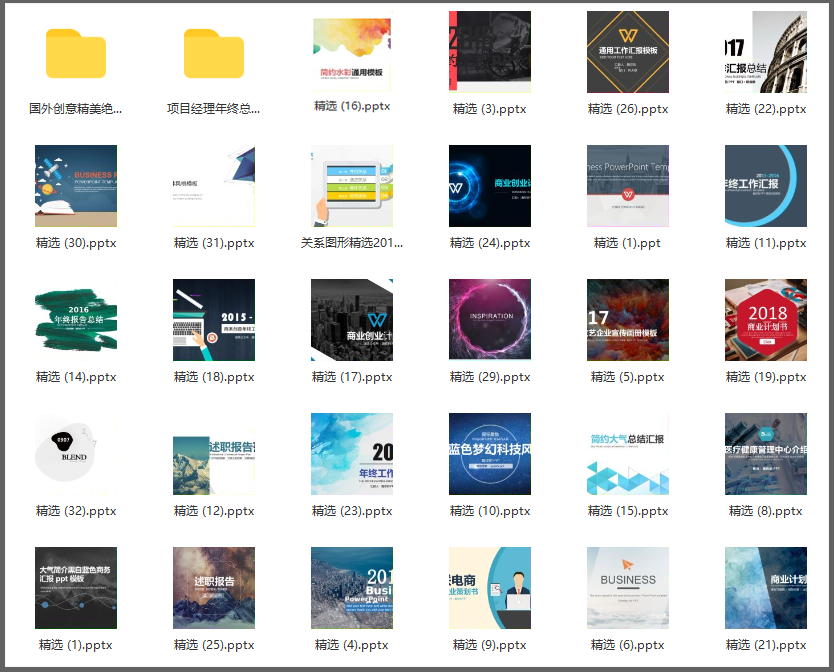The image size is (835, 672).
Task: Select the dark 大气简介黑白蓝色商务 thumbnail
Action: (x=76, y=588)
